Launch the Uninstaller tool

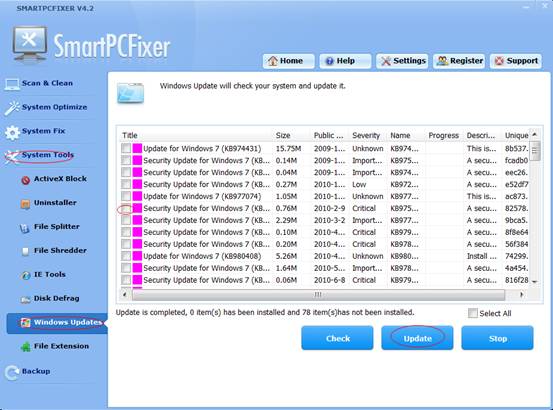coord(49,203)
